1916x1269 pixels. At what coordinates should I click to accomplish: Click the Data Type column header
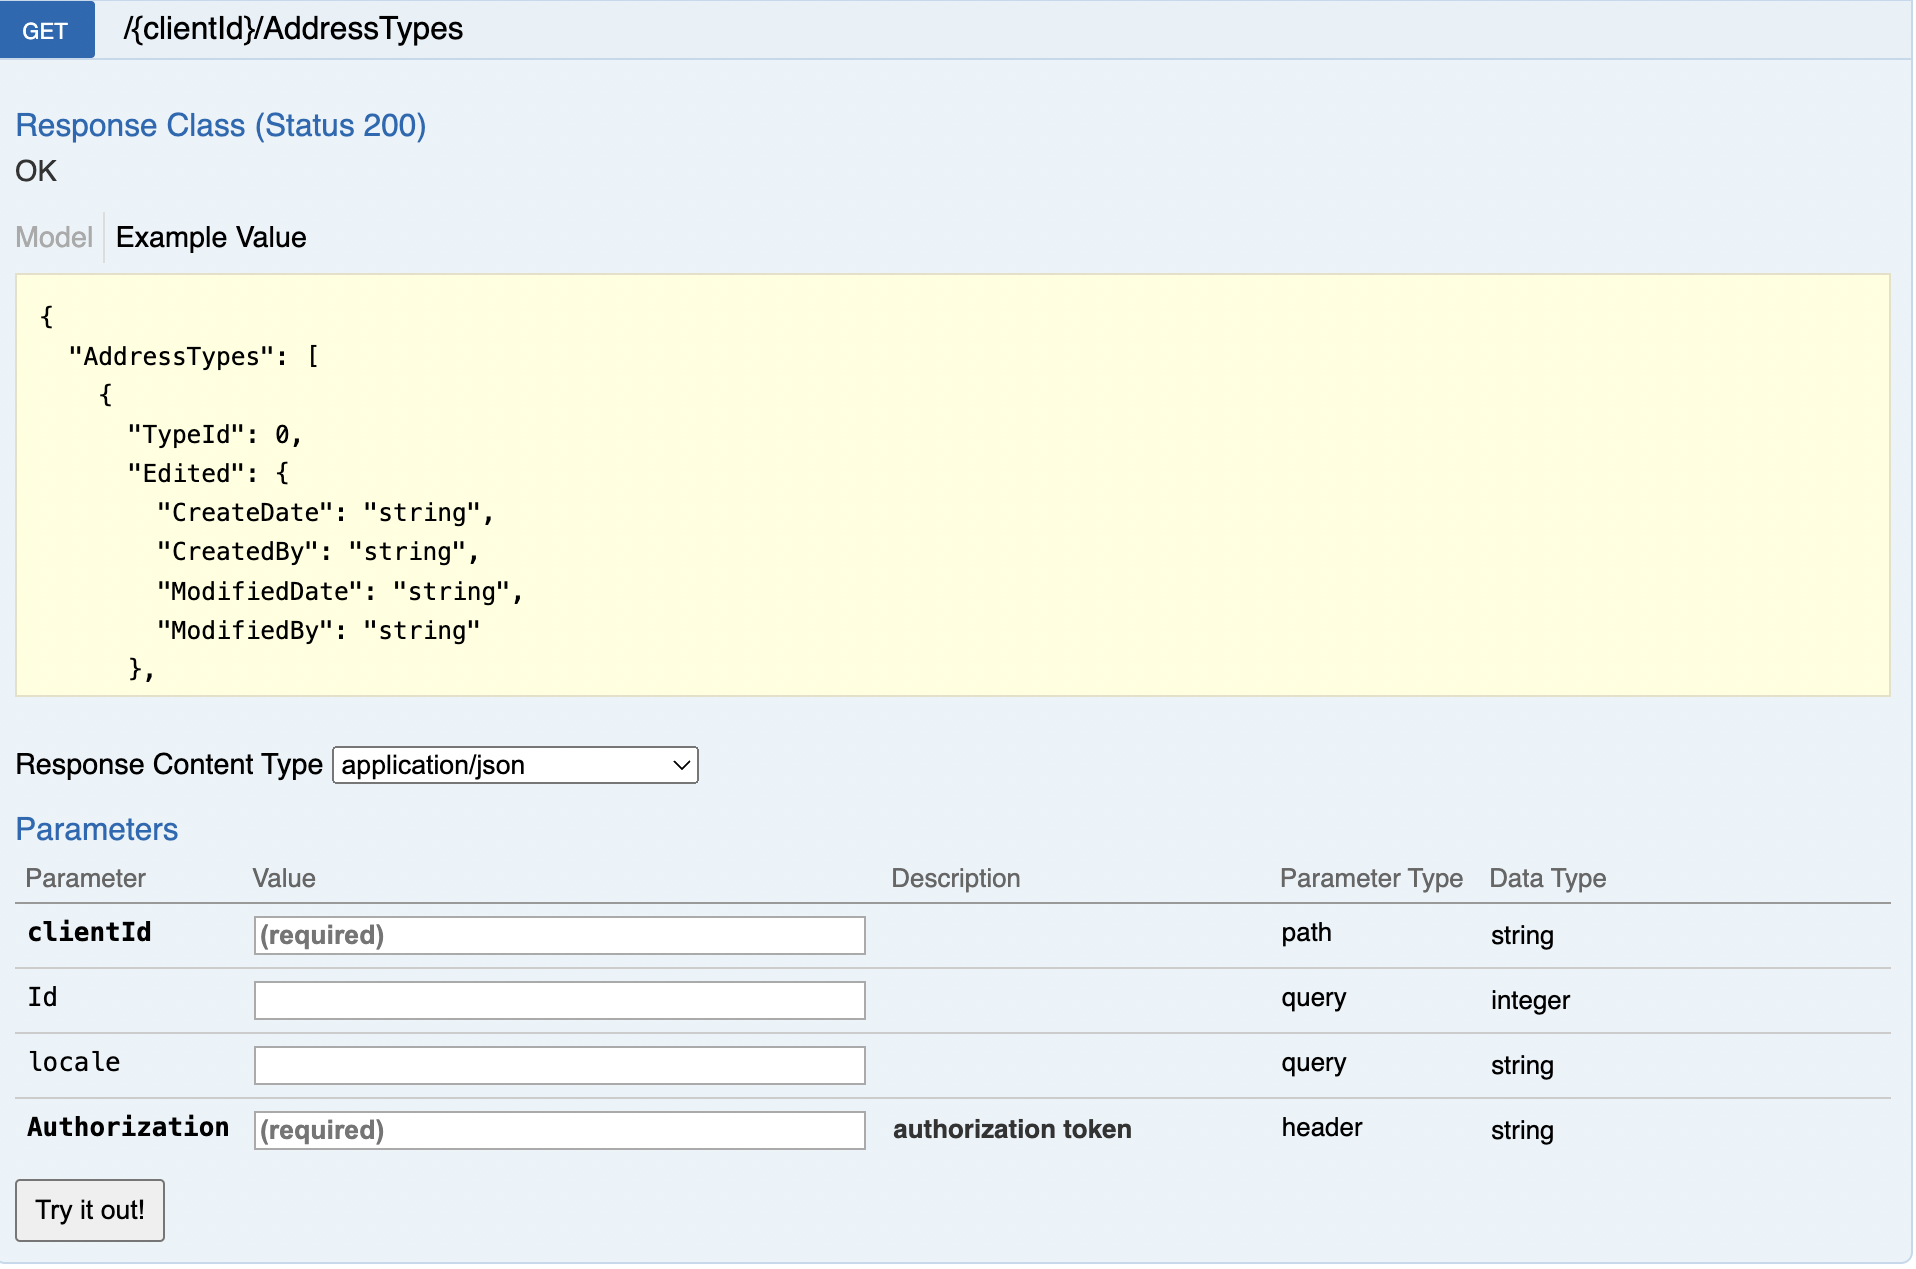(x=1547, y=879)
